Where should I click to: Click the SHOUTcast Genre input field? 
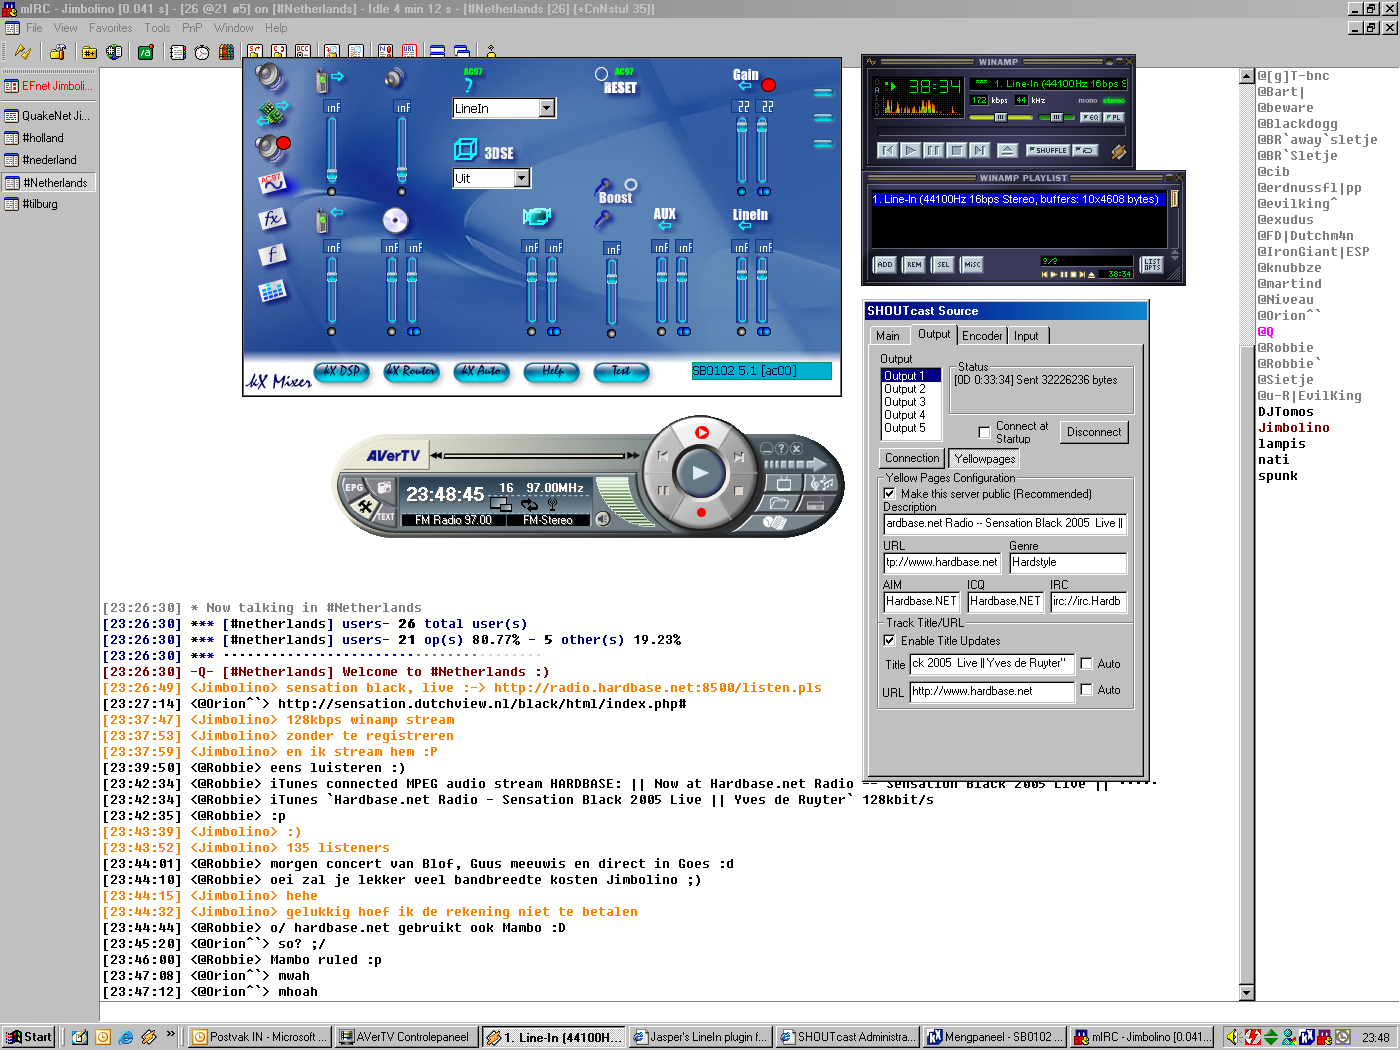click(x=1068, y=563)
